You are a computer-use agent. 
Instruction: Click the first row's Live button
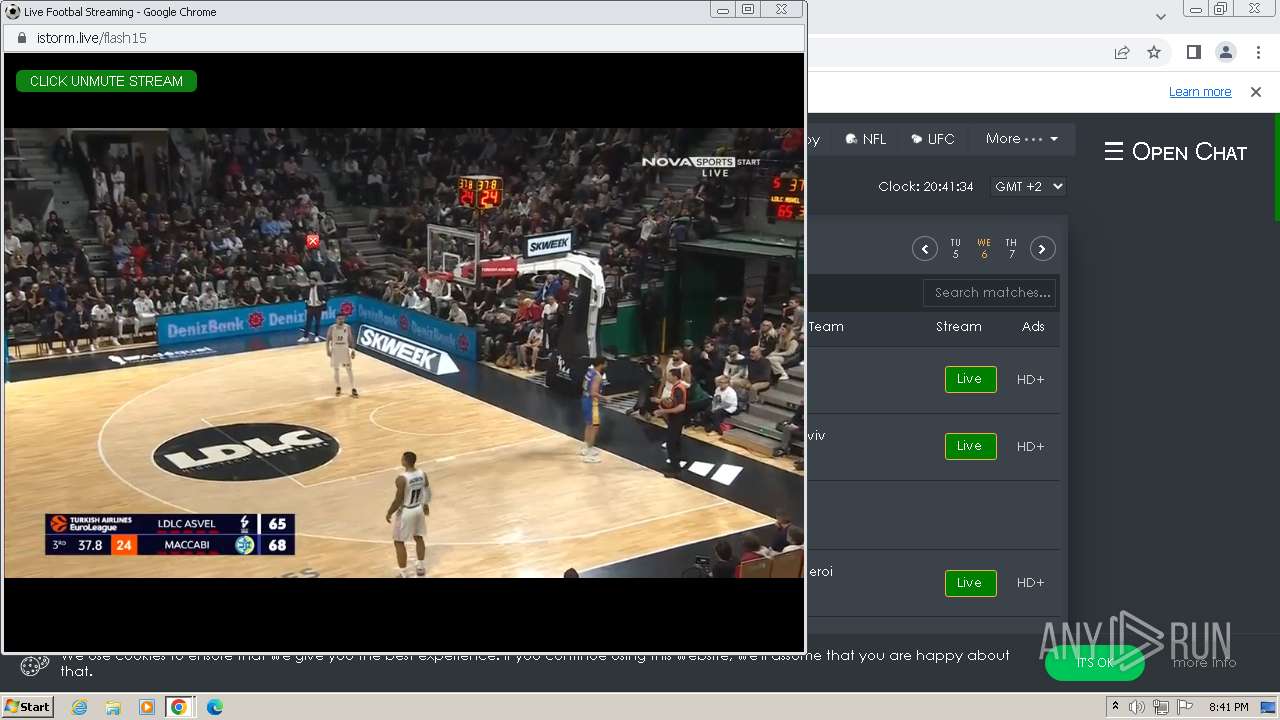(970, 379)
